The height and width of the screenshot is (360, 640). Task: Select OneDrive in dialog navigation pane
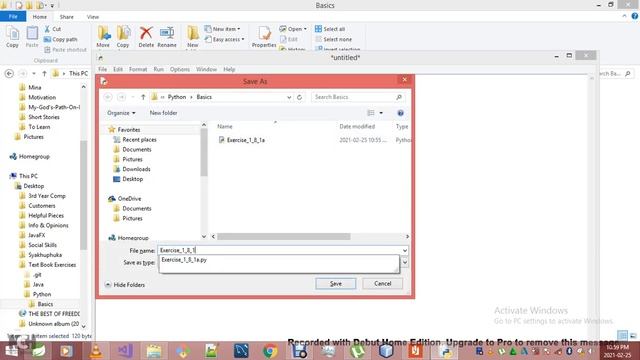(129, 199)
